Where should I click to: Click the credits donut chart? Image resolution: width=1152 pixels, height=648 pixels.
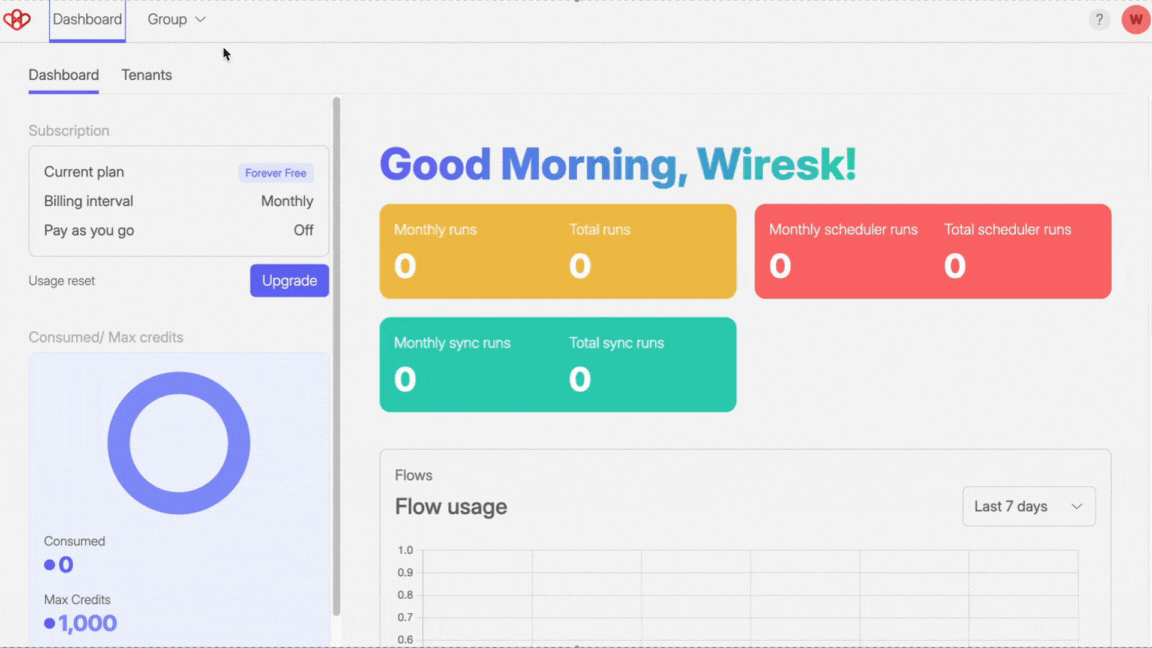tap(179, 443)
